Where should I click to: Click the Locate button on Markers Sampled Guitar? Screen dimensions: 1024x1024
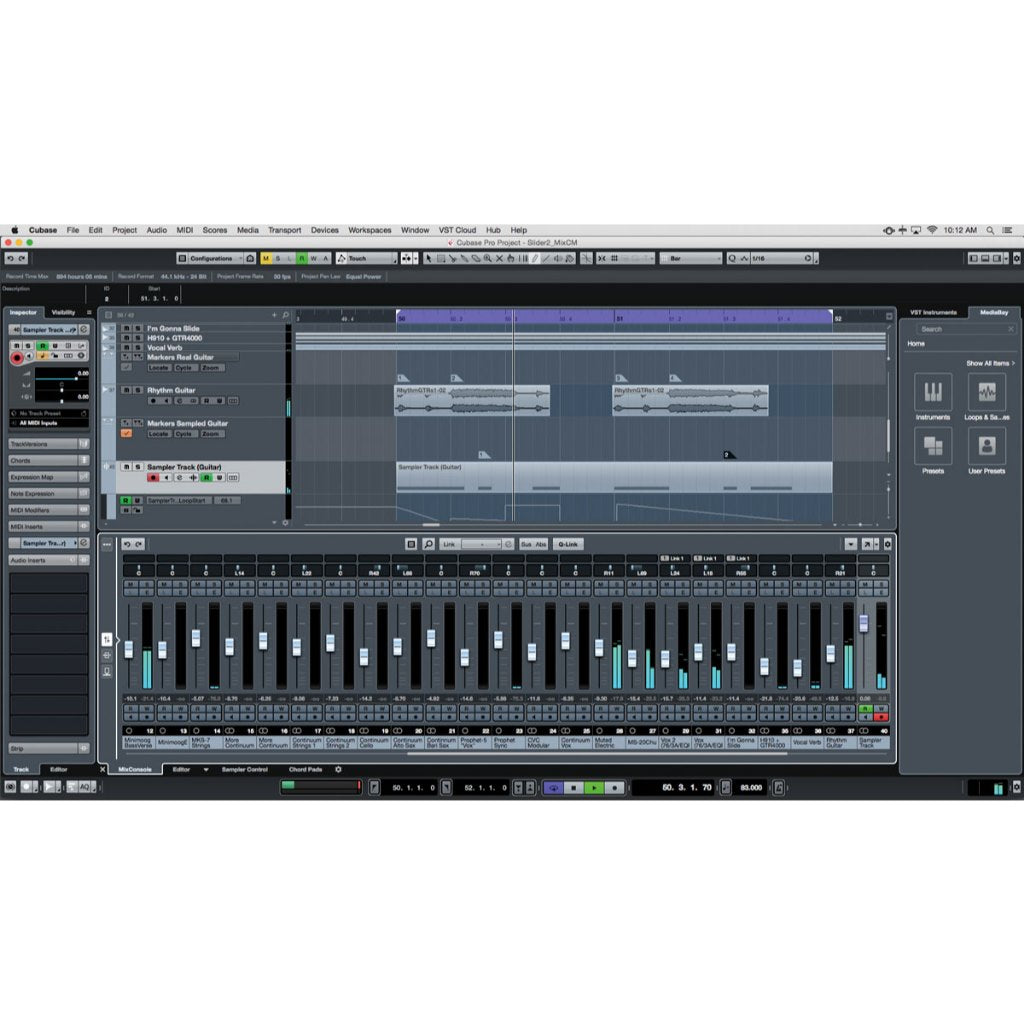[x=159, y=434]
